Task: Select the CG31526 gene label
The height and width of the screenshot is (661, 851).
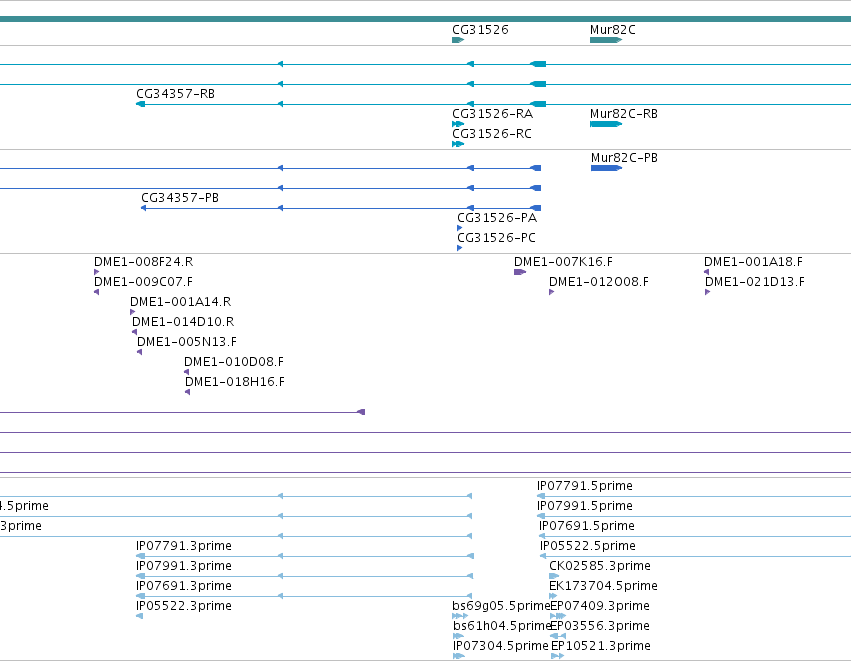Action: 480,29
